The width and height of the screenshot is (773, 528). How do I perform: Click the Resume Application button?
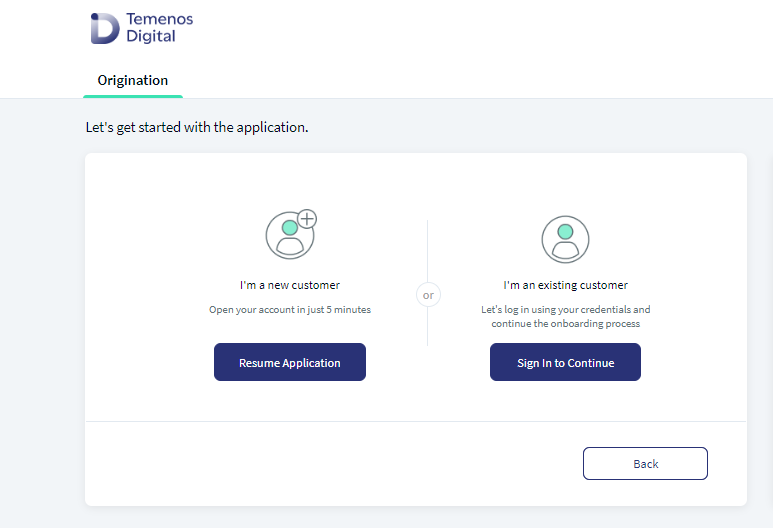(290, 362)
